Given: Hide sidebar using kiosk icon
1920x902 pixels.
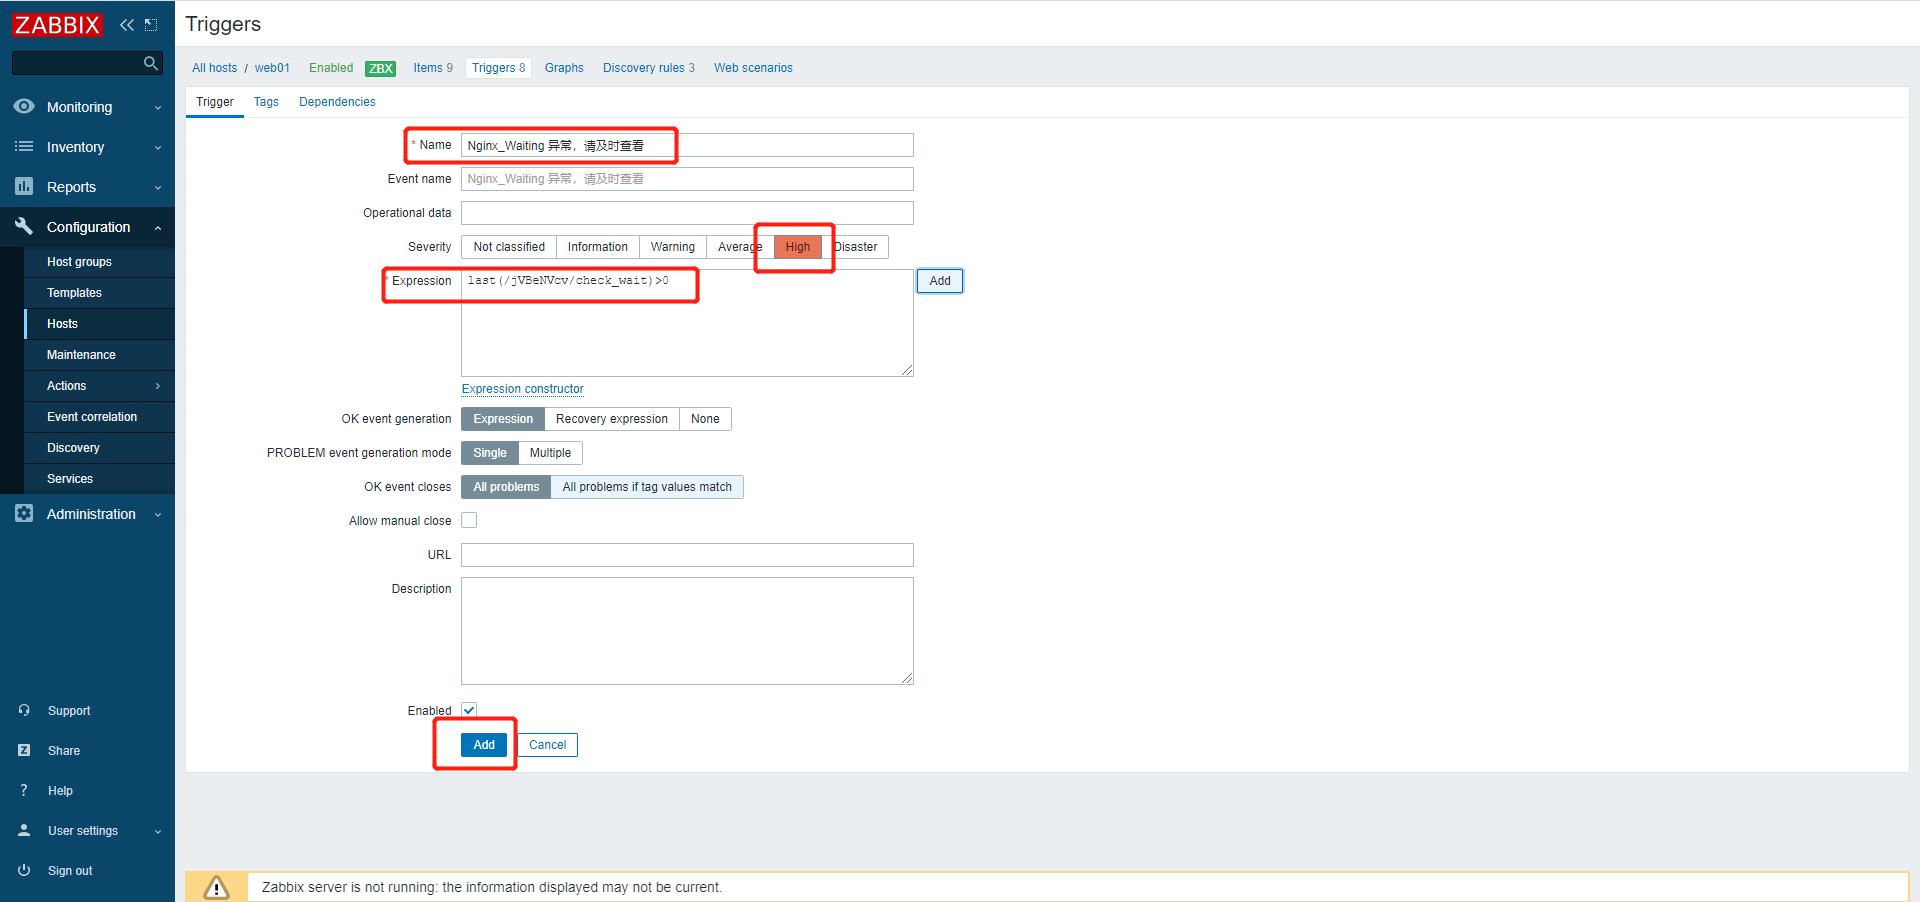Looking at the screenshot, I should (151, 25).
